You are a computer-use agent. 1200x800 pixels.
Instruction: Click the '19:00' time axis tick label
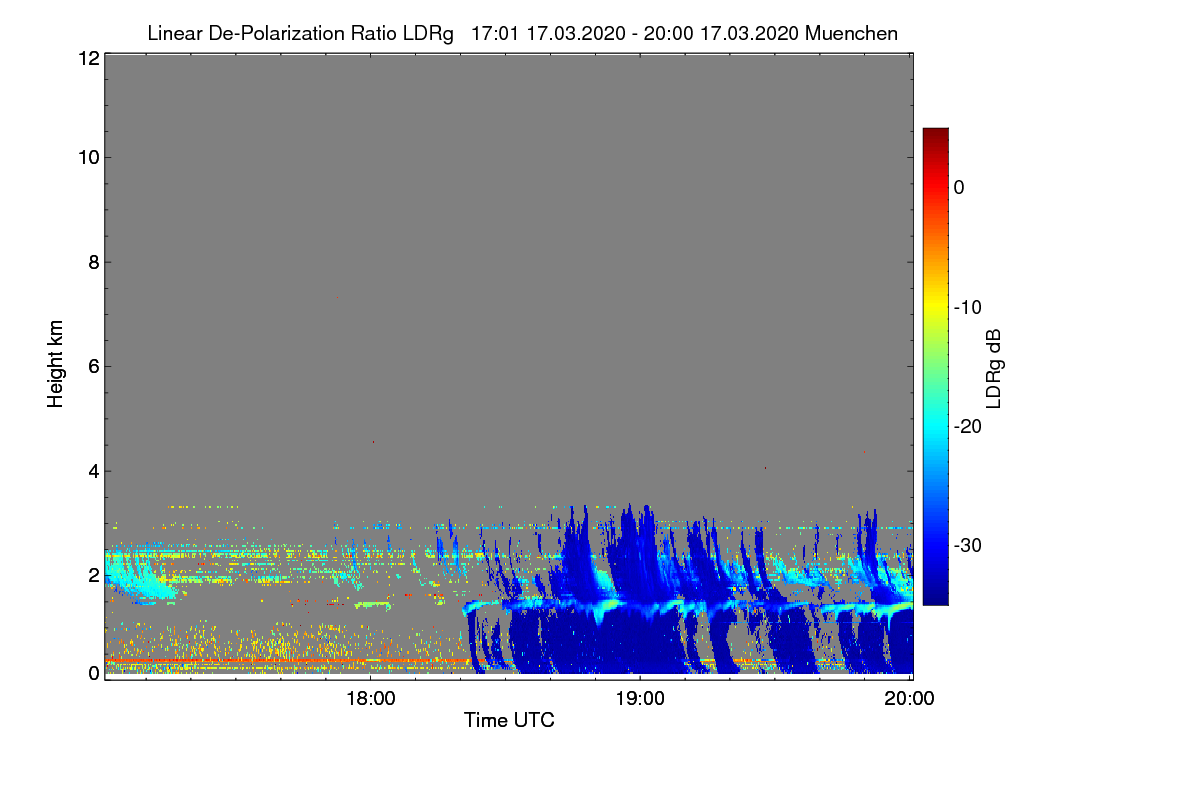pyautogui.click(x=640, y=699)
